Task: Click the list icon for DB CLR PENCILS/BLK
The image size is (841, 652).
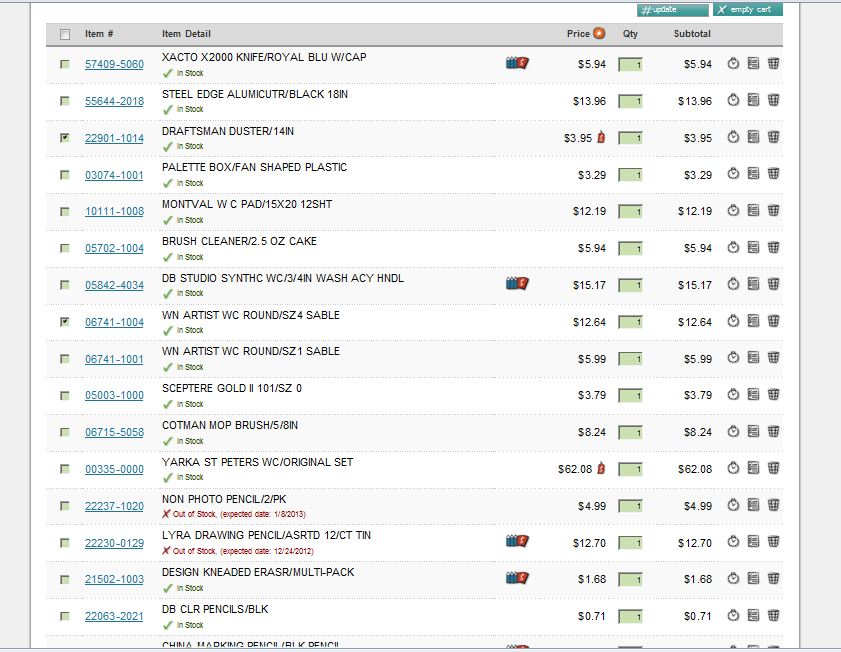Action: click(753, 615)
